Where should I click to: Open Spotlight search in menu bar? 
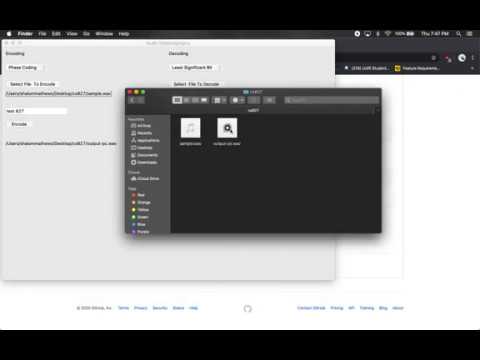pyautogui.click(x=459, y=34)
